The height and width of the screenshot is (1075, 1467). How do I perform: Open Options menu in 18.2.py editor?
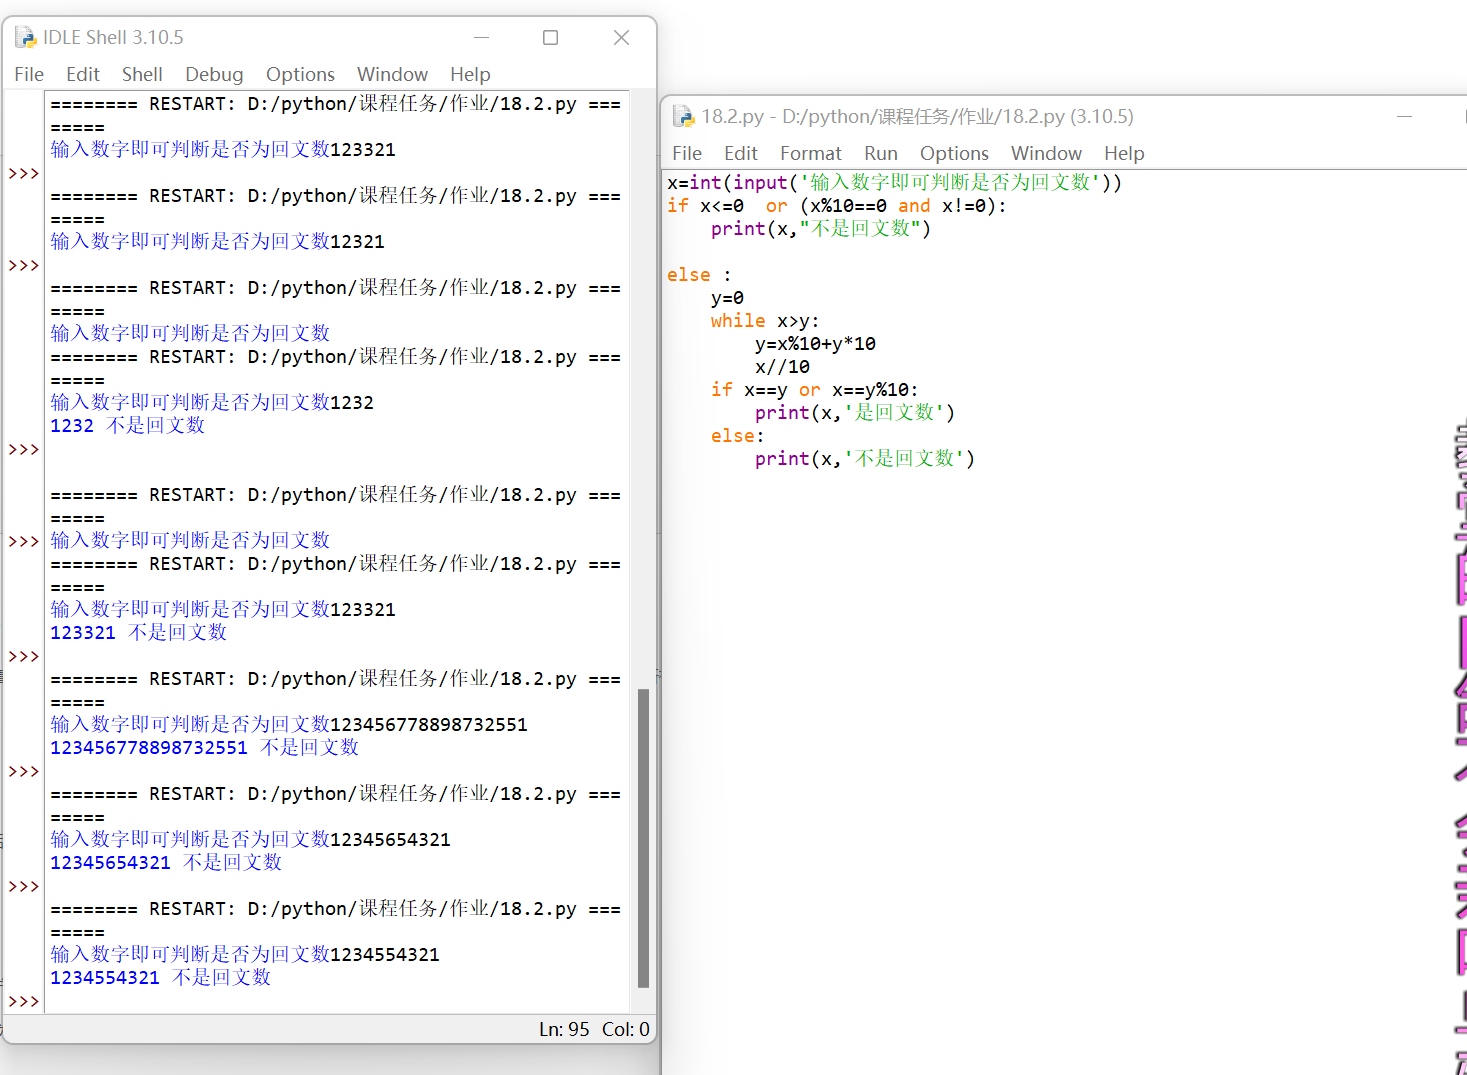tap(954, 153)
